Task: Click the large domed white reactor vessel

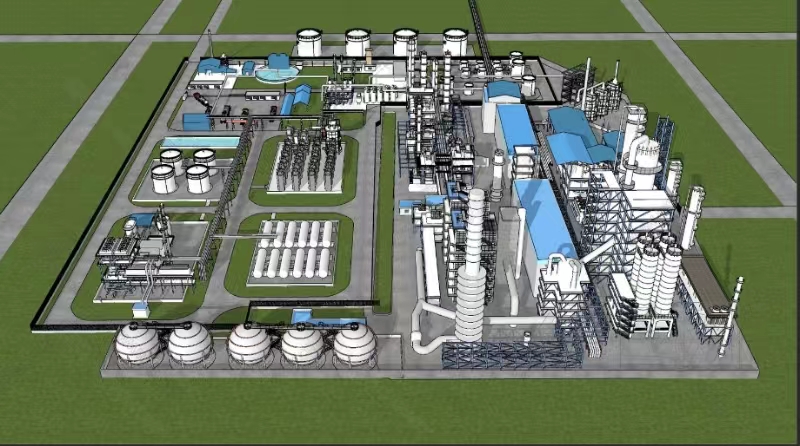Action: click(x=638, y=160)
